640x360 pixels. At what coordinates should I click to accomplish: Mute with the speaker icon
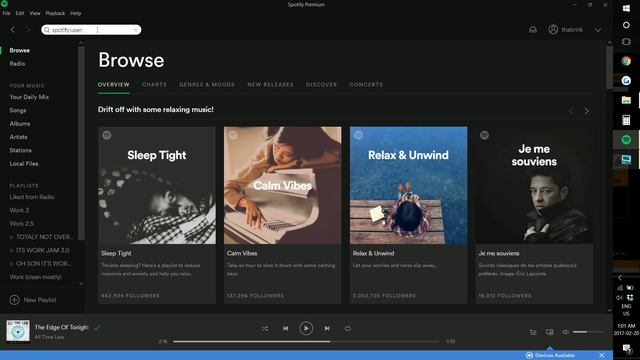[565, 332]
